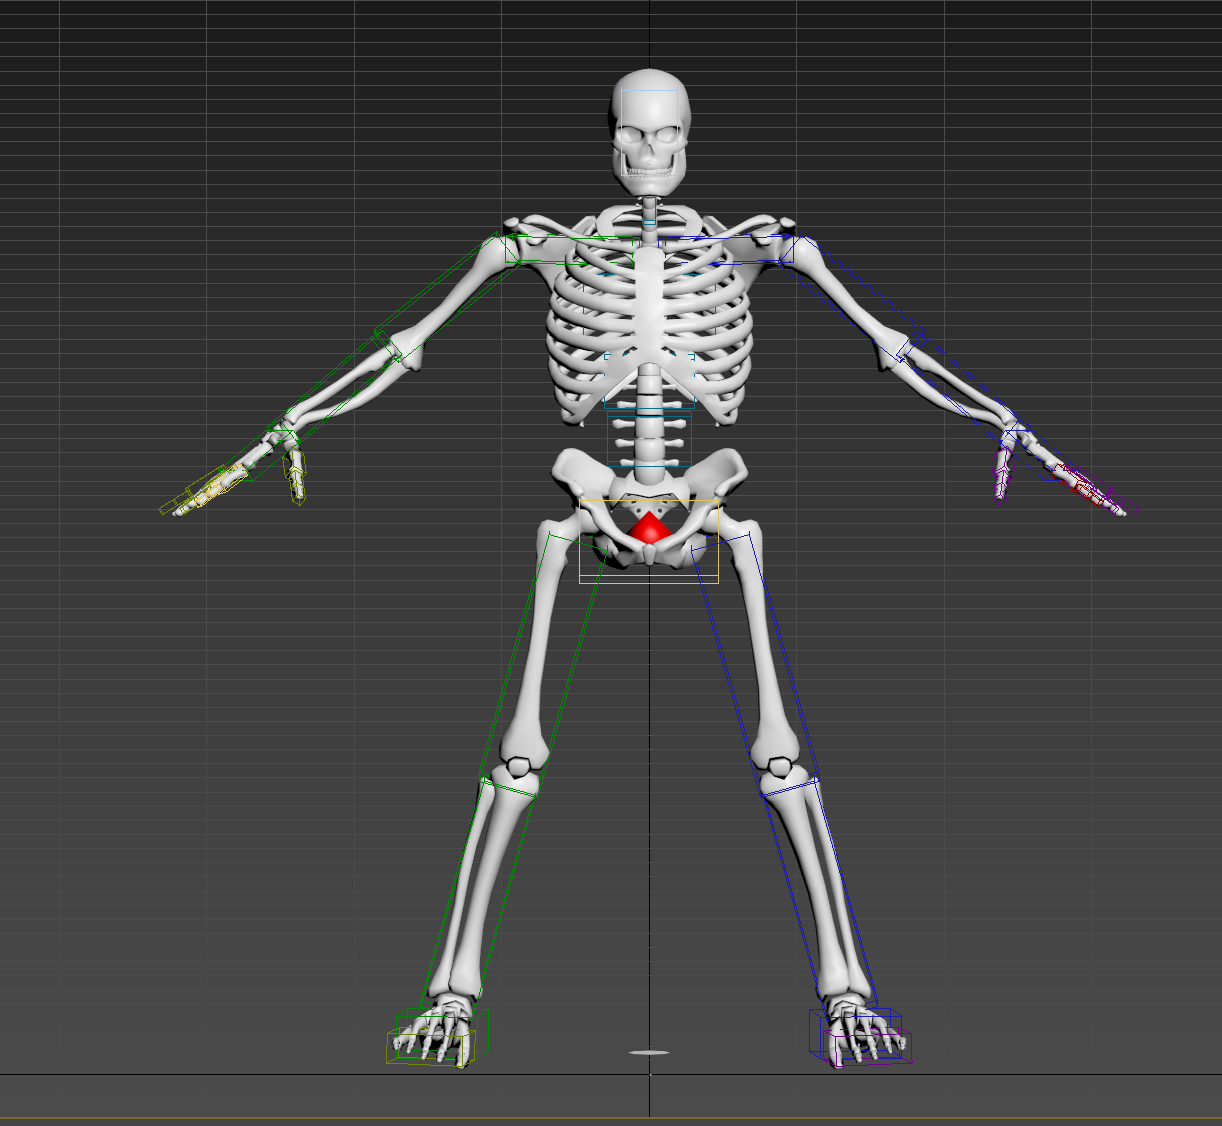Select the foot with purple toe rig

click(x=862, y=1033)
